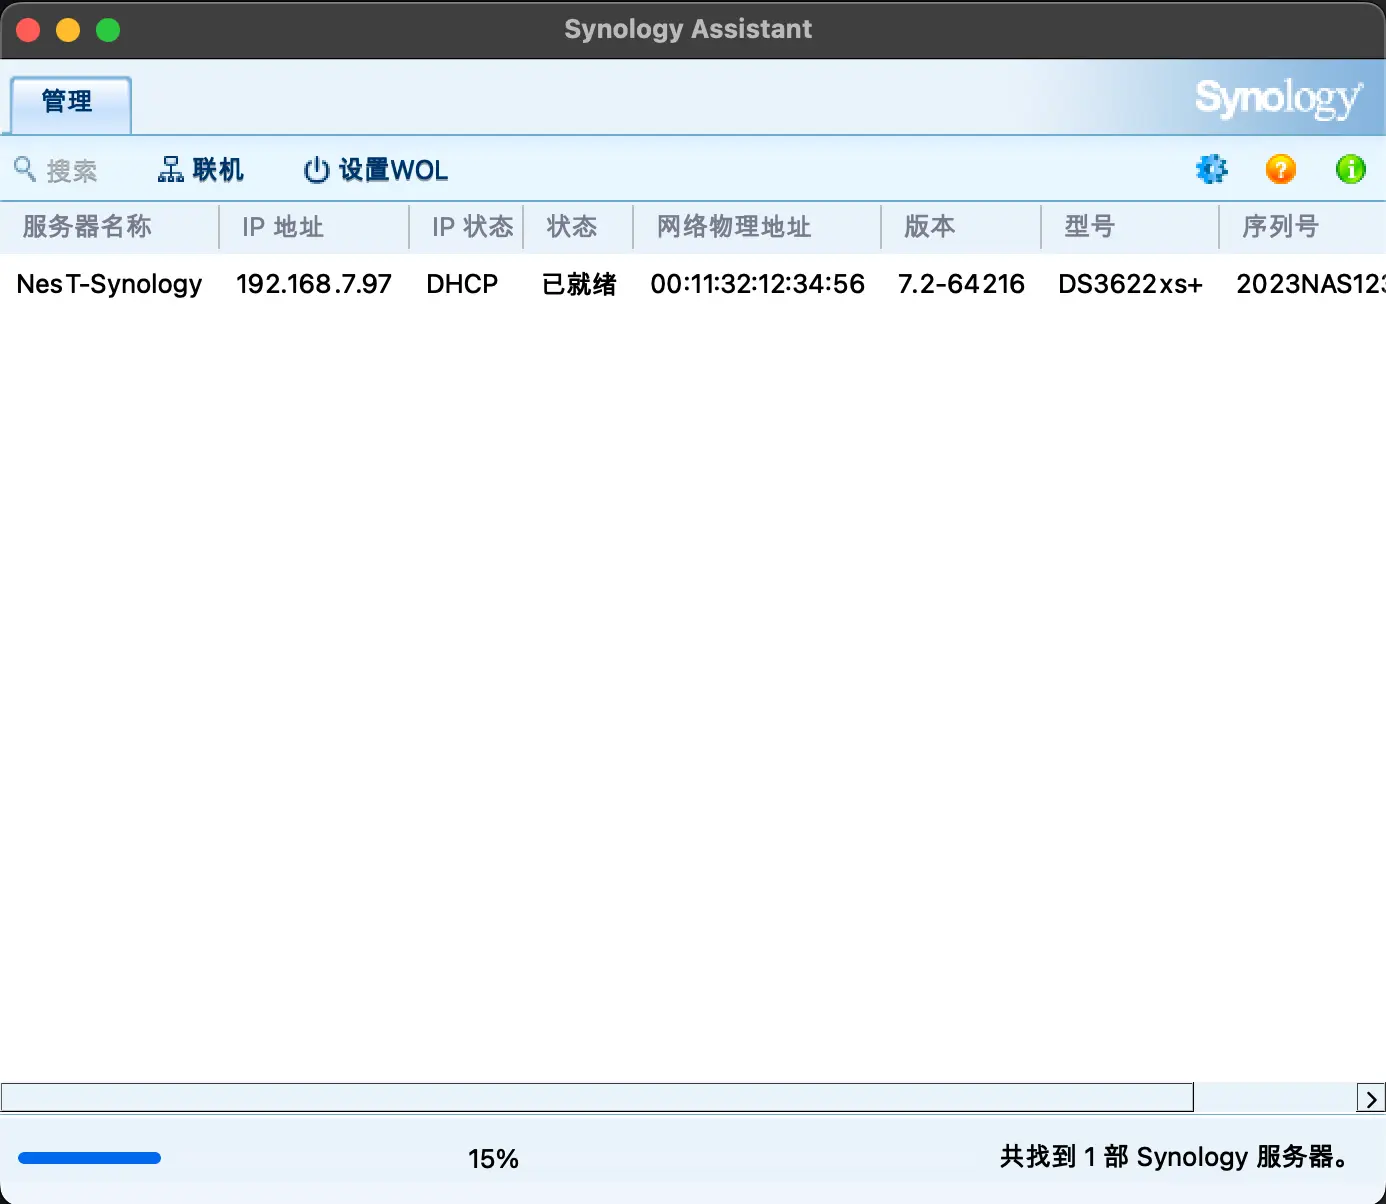Click version 7.2-64216 cell
The width and height of the screenshot is (1386, 1204).
(961, 284)
